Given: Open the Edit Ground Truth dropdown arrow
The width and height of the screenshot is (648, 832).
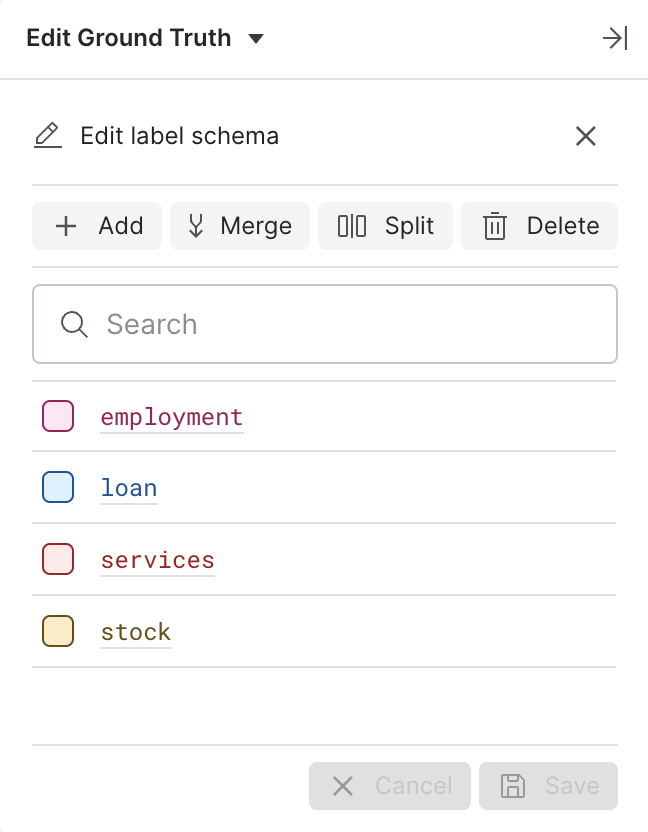Looking at the screenshot, I should coord(256,38).
